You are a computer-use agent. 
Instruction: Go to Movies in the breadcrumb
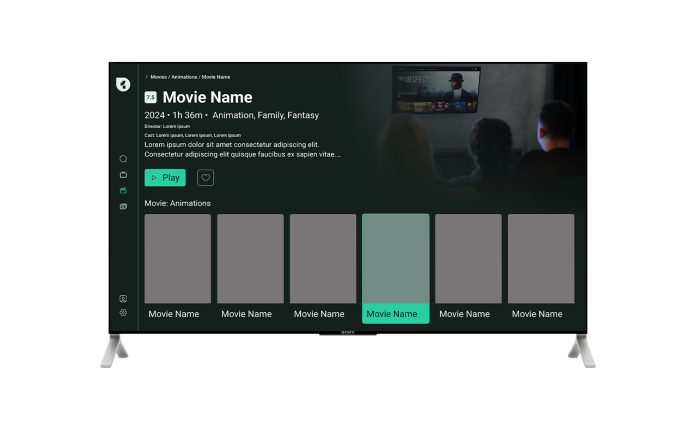click(158, 77)
